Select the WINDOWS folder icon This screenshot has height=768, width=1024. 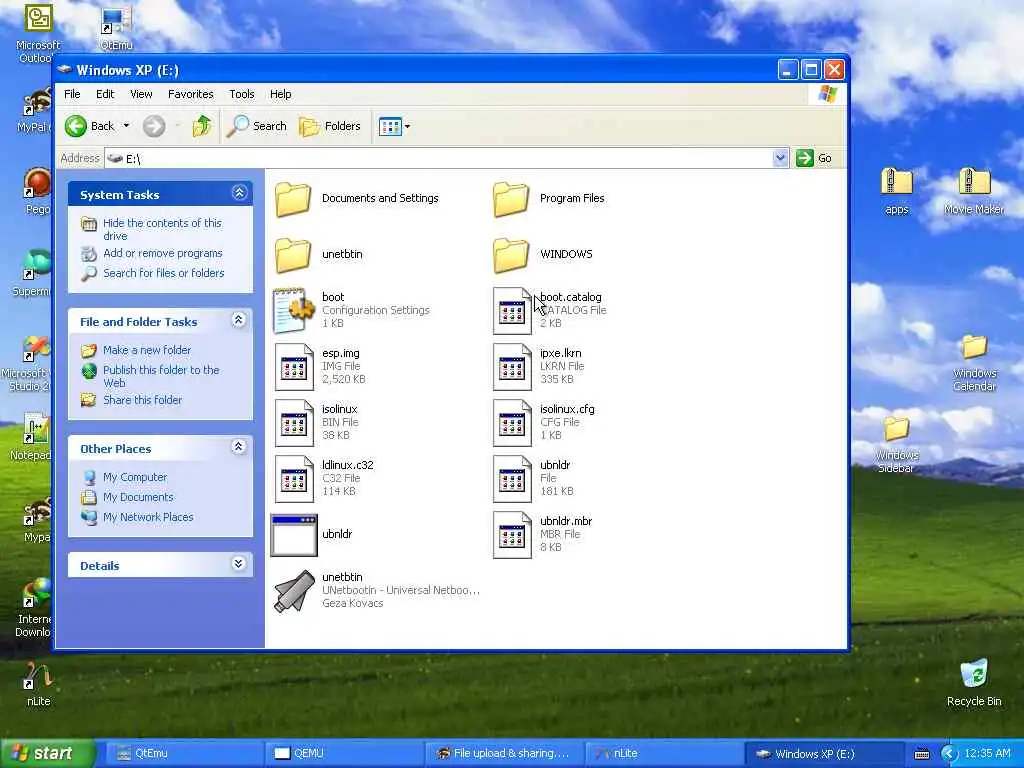tap(511, 255)
